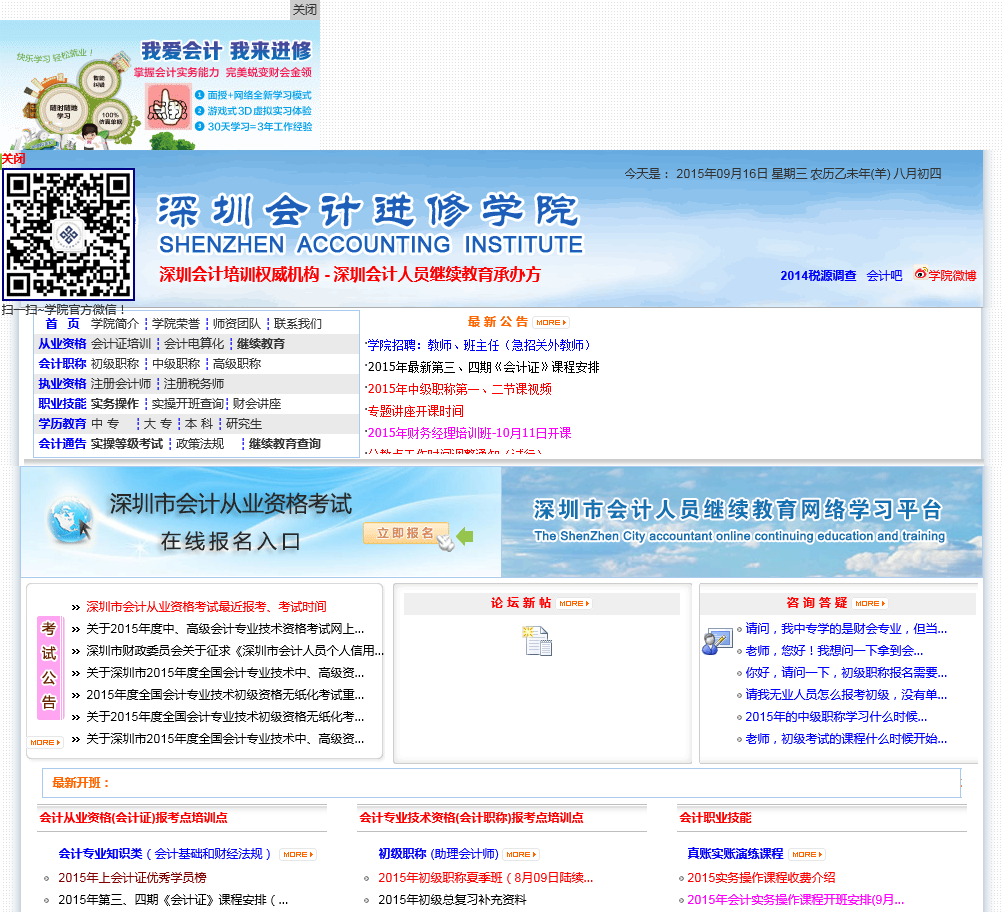
Task: Open question 请问，我中专学的是财会专业
Action: coord(846,629)
